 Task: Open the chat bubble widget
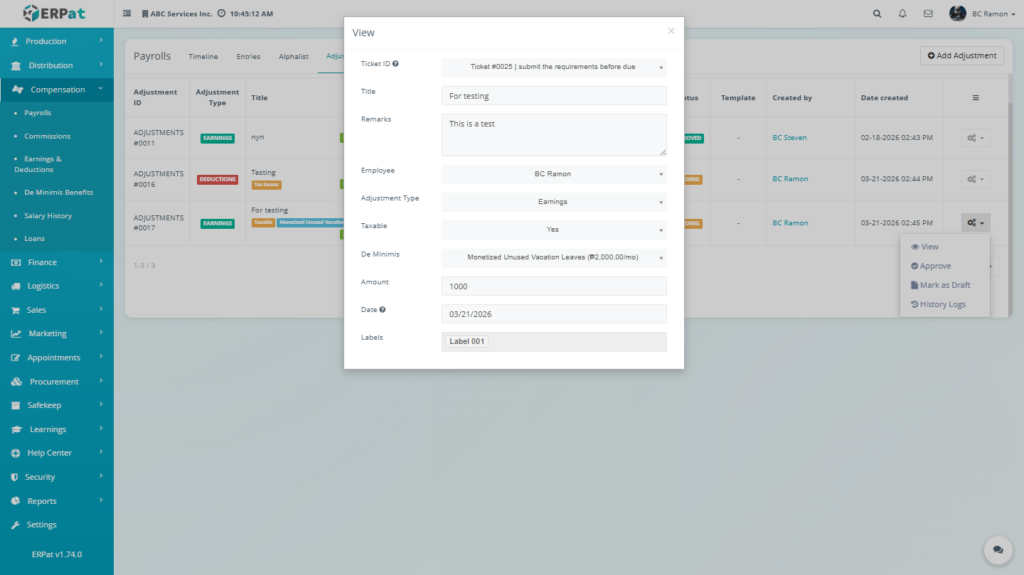pyautogui.click(x=997, y=549)
